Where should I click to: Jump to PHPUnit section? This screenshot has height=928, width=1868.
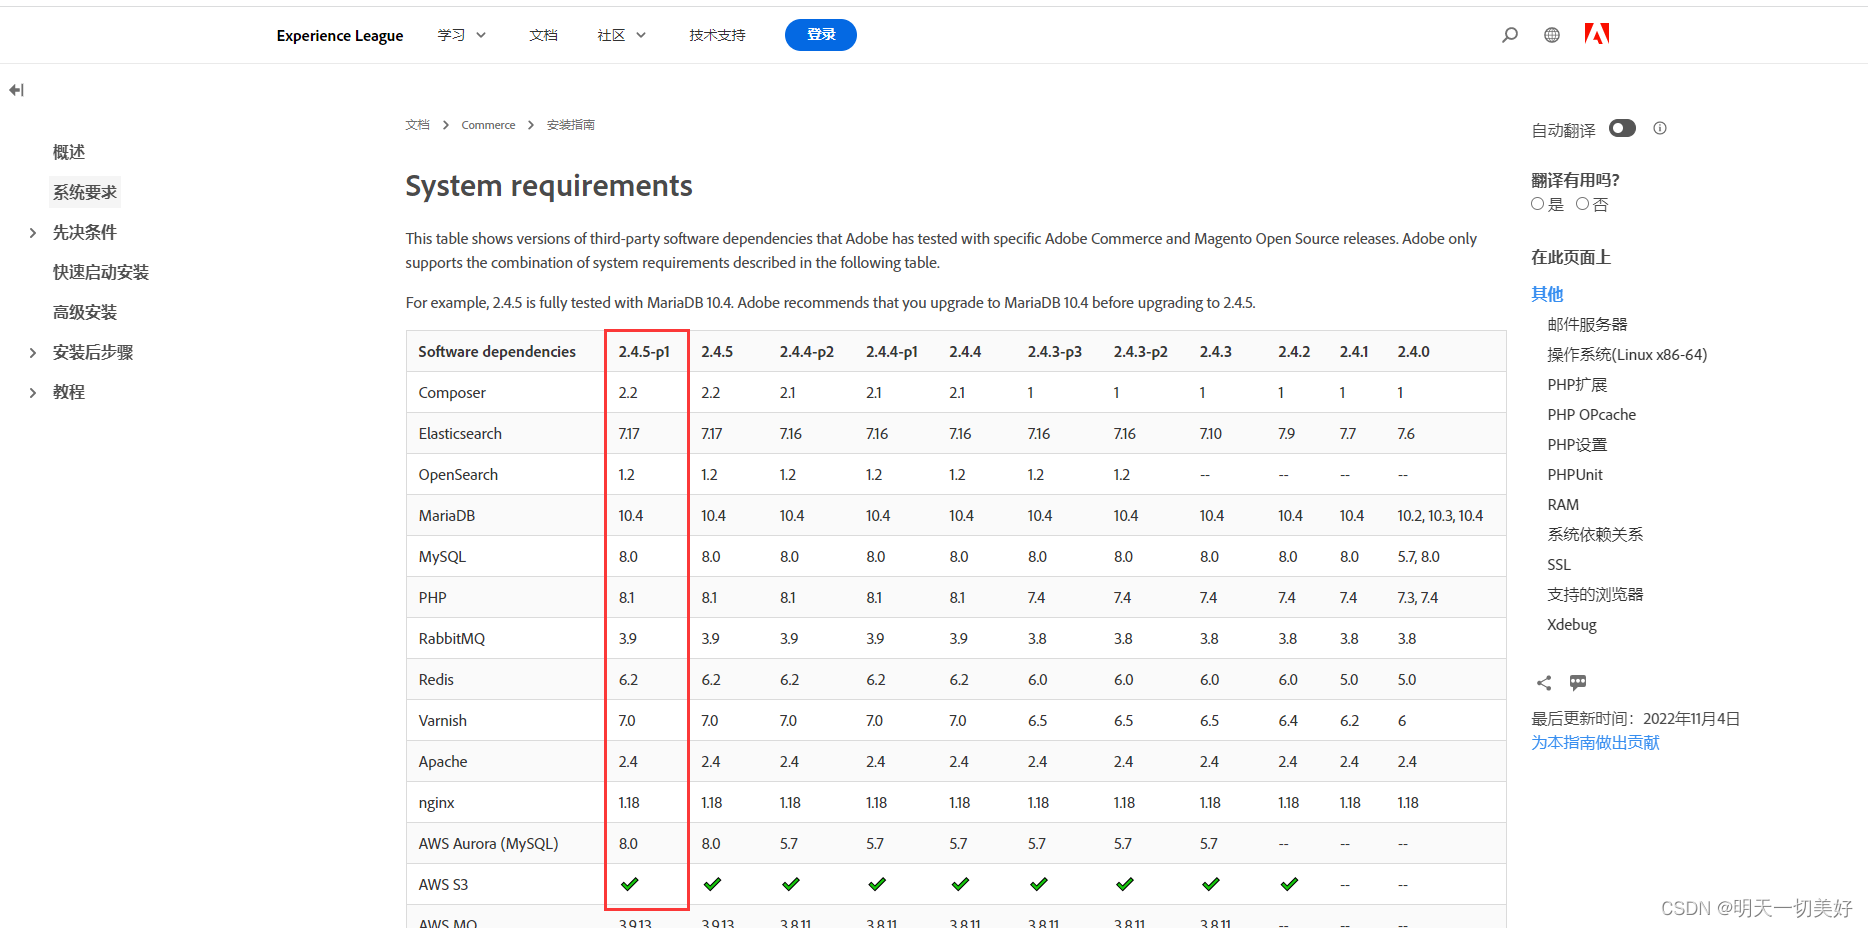point(1575,474)
